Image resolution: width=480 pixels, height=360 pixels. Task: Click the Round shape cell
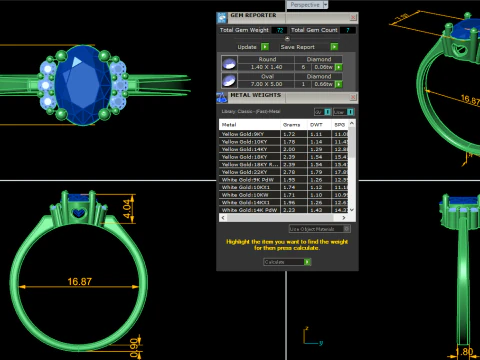click(x=267, y=59)
